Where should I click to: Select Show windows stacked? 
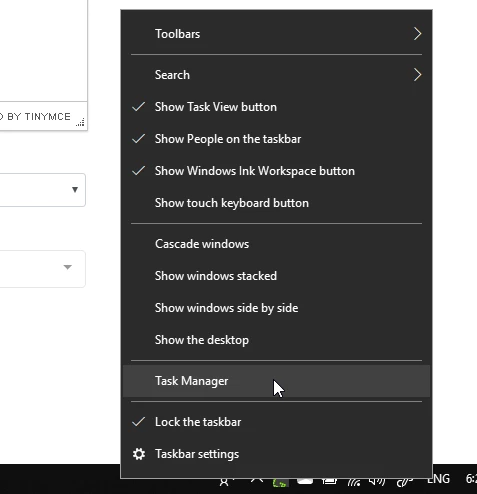tap(276, 276)
